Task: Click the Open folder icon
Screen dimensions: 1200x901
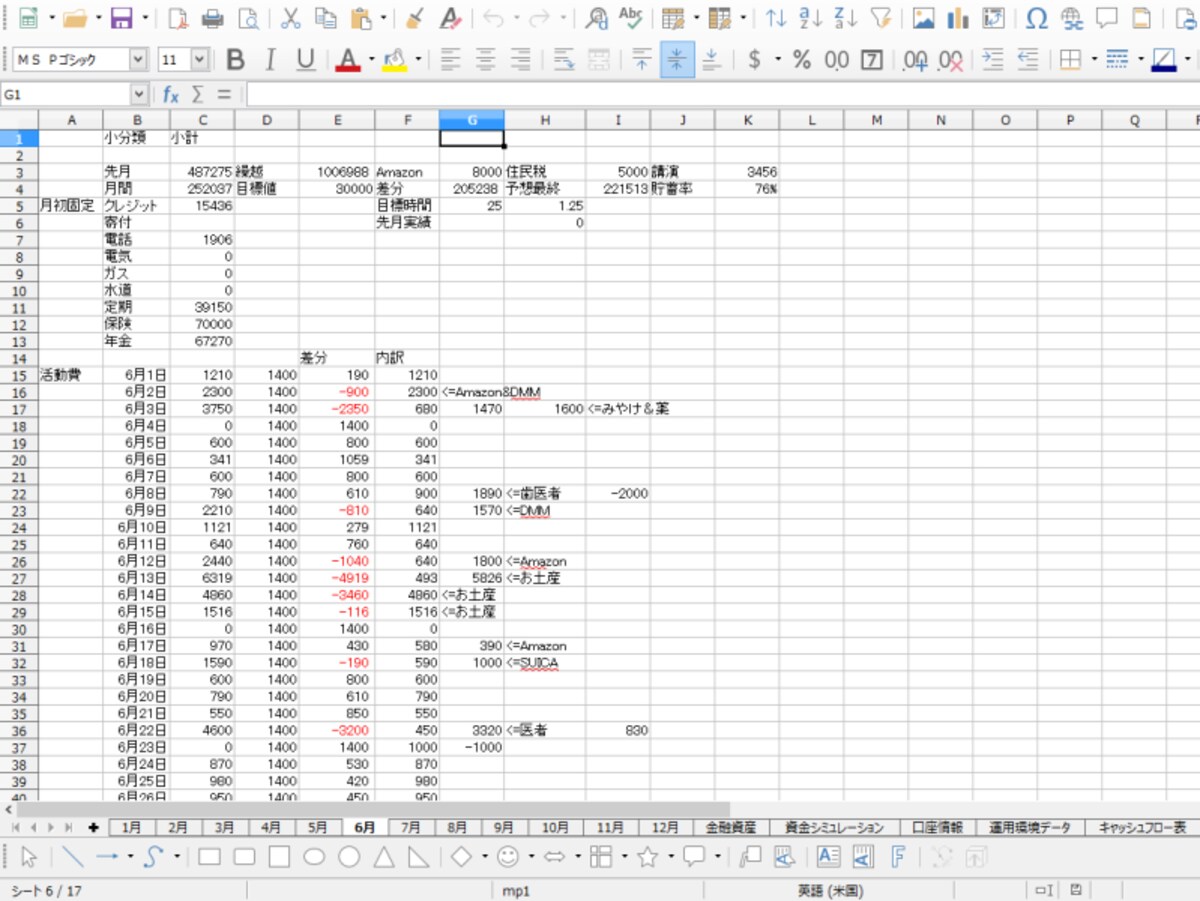Action: tap(75, 18)
